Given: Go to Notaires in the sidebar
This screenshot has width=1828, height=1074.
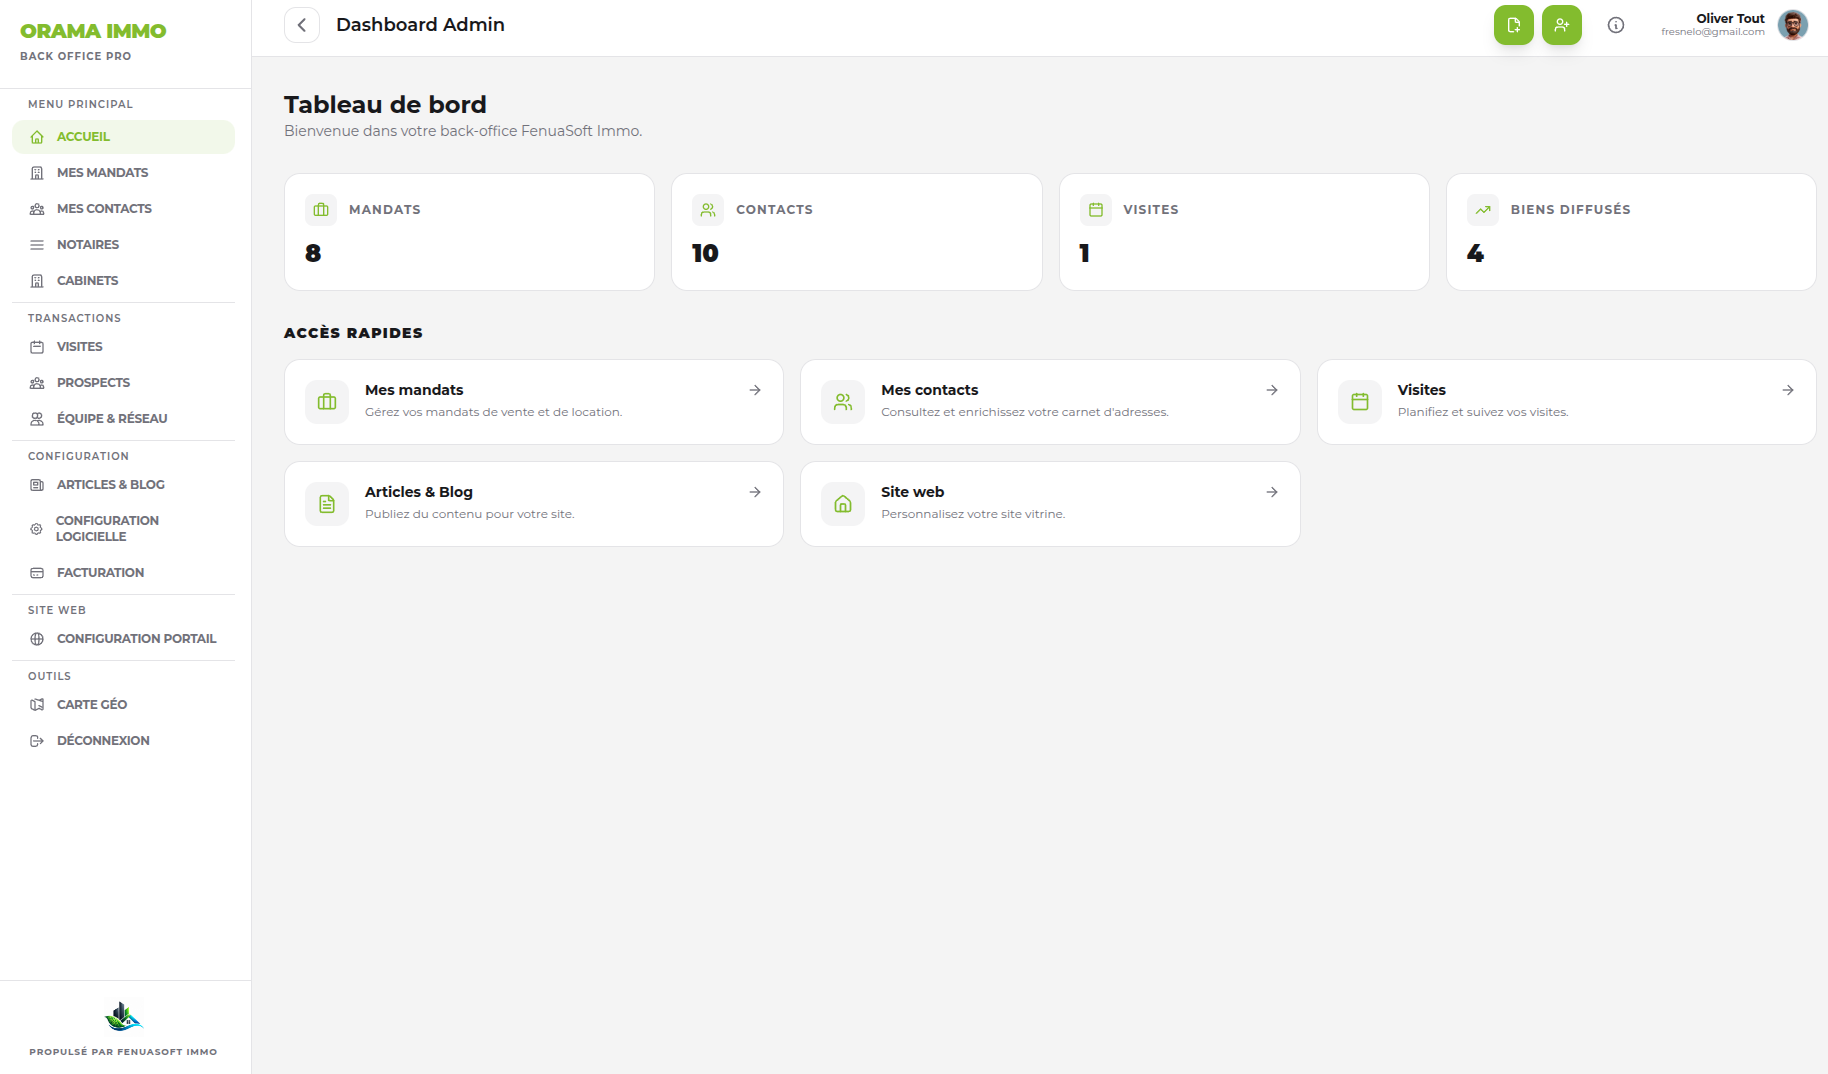Looking at the screenshot, I should (123, 245).
